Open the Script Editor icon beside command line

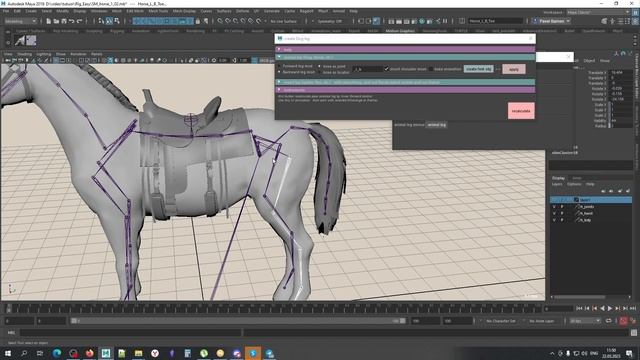[633, 333]
